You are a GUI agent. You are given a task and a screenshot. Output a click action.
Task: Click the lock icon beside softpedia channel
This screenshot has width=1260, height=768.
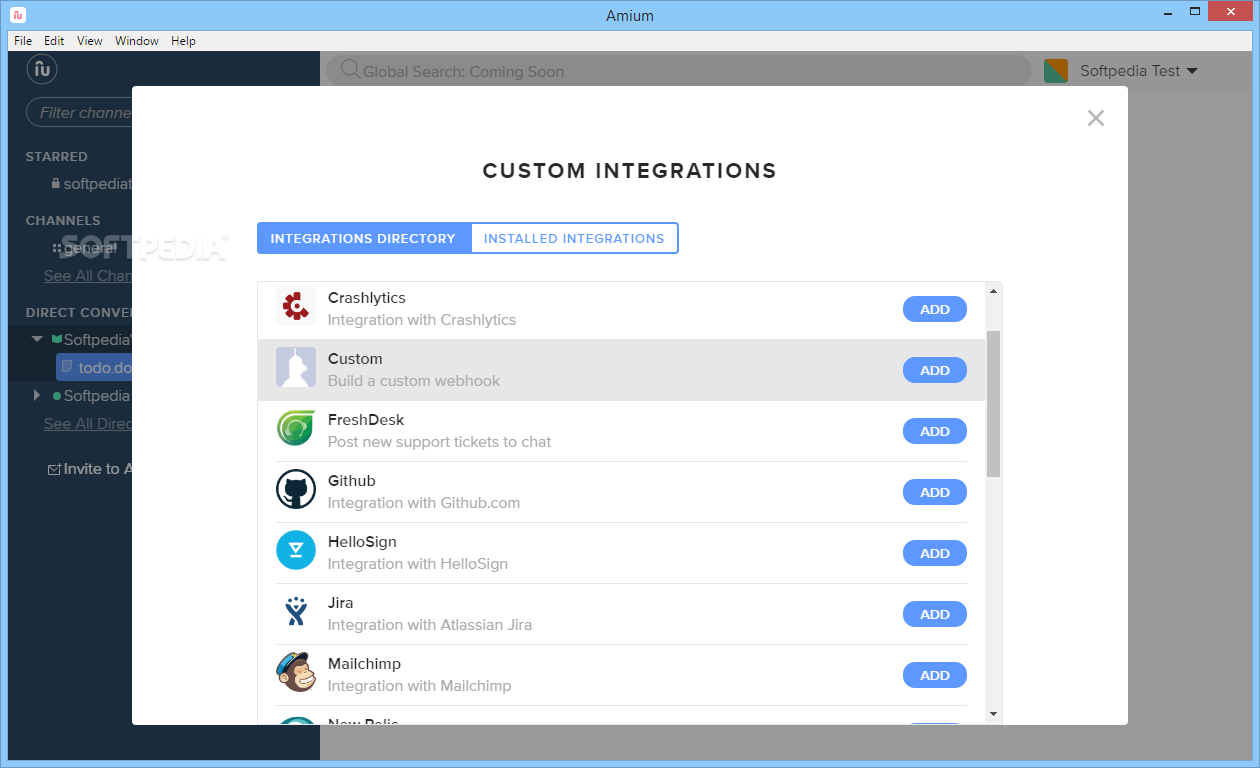pyautogui.click(x=56, y=184)
